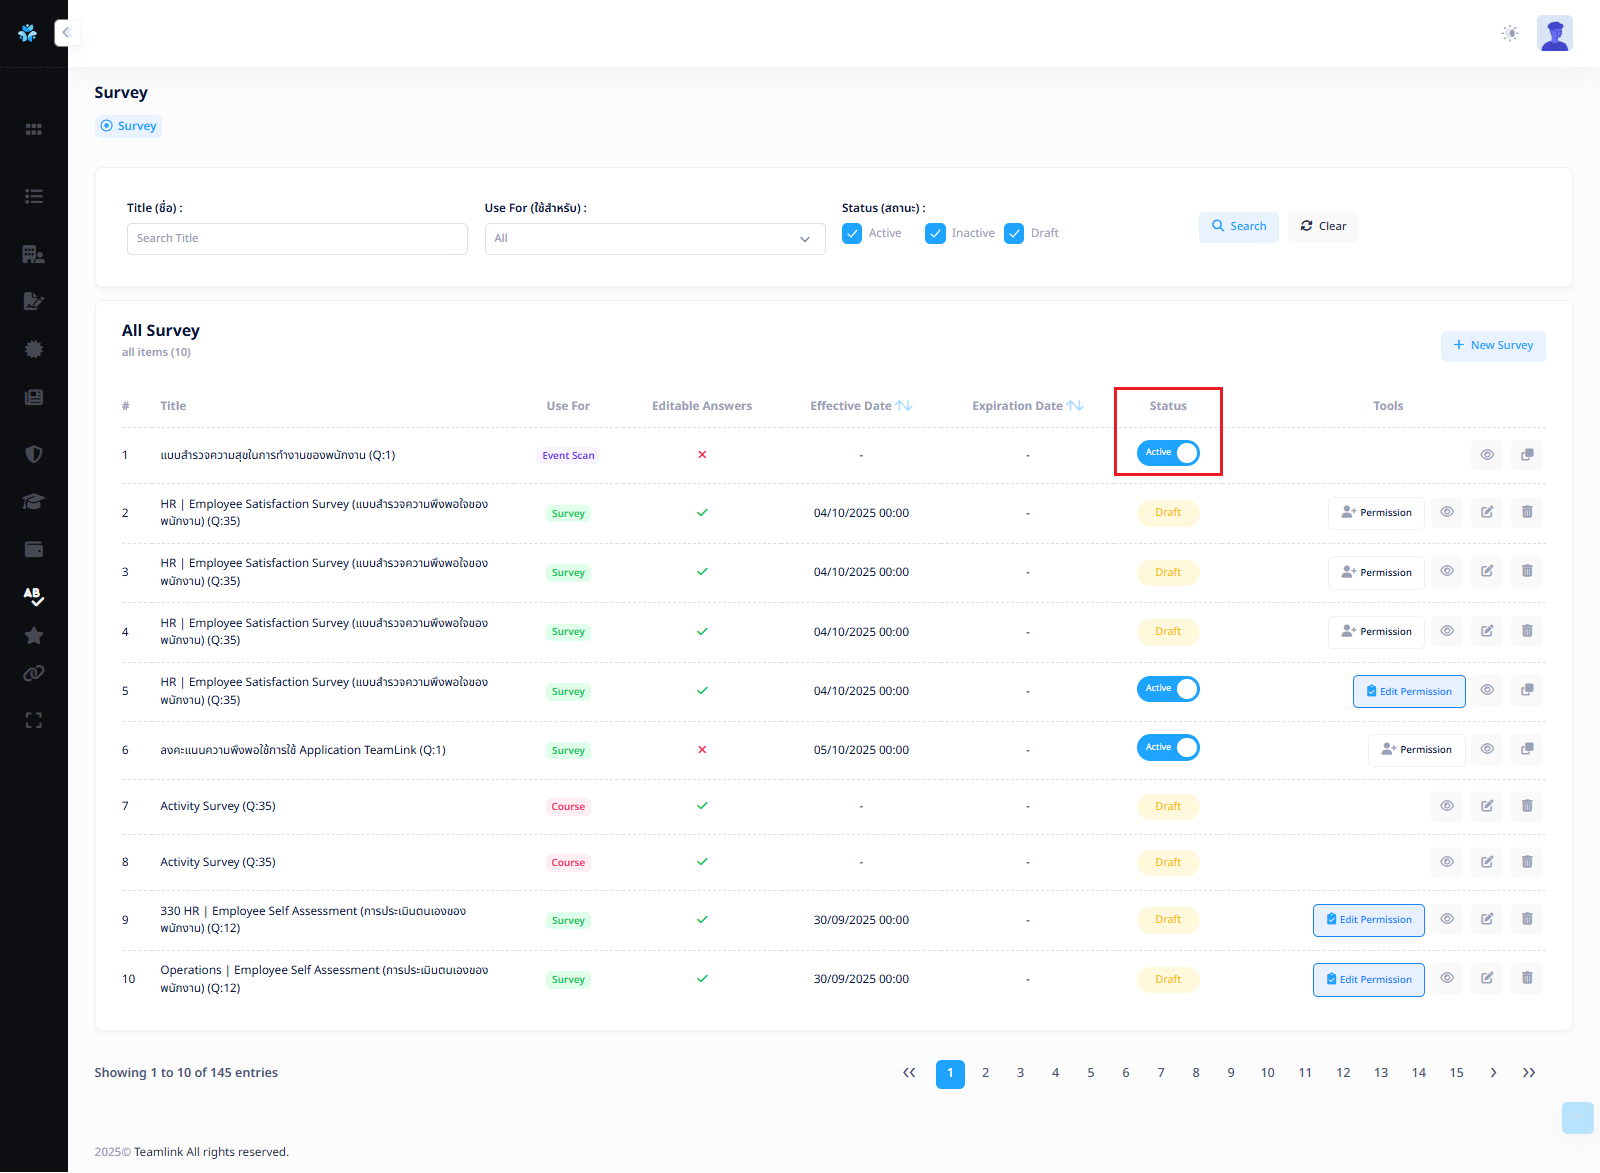Image resolution: width=1600 pixels, height=1173 pixels.
Task: Toggle the Active switch for row 6
Action: [1168, 748]
